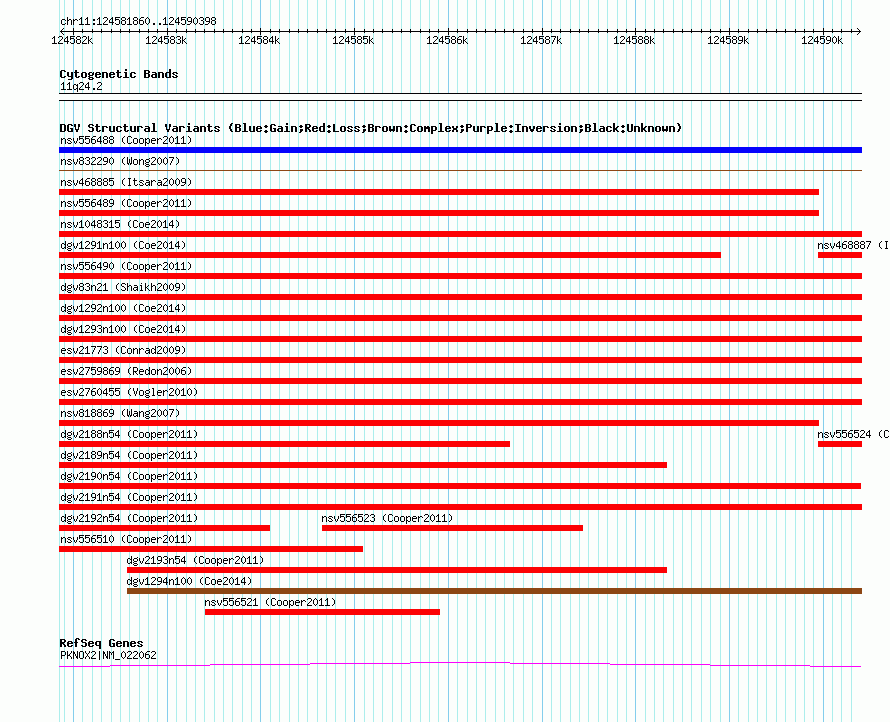Click the short red nsv468887 bar
This screenshot has width=890, height=722.
click(840, 255)
